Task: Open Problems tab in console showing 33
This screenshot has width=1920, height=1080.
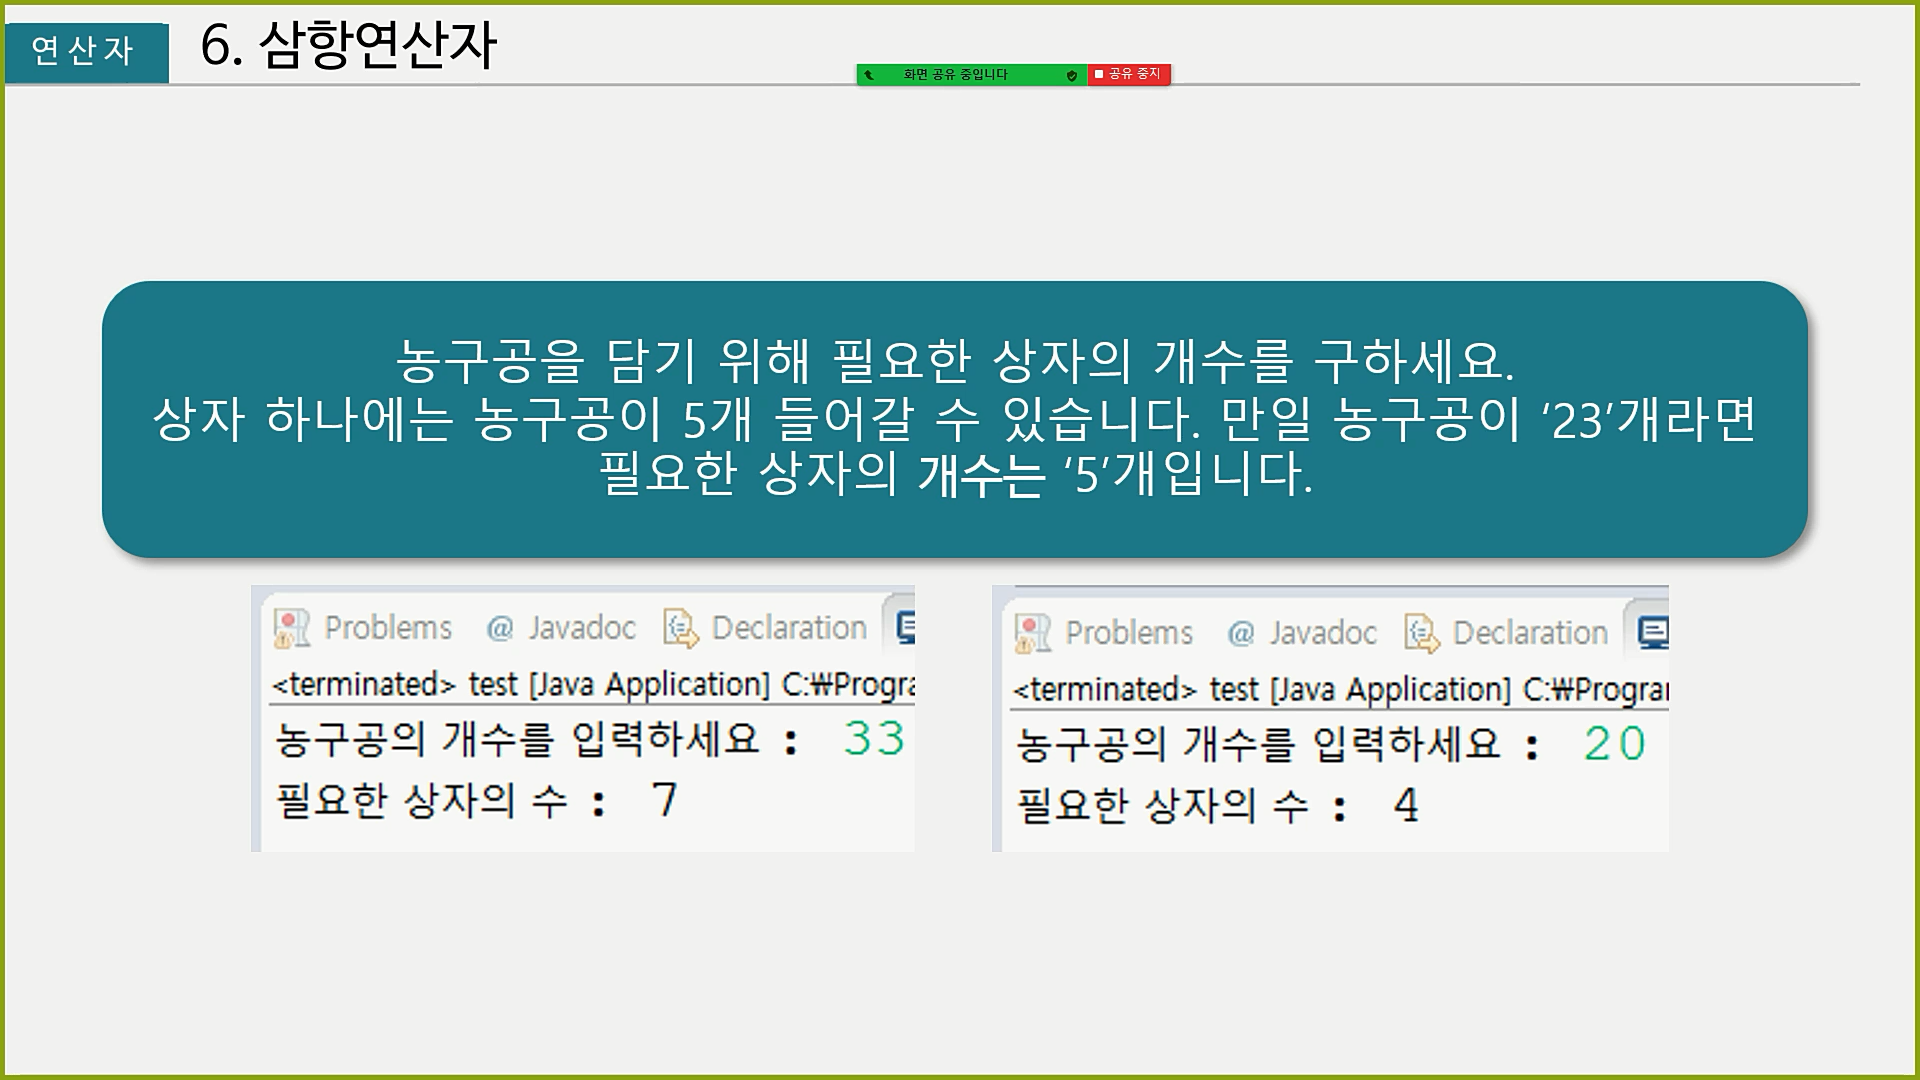Action: pos(388,628)
